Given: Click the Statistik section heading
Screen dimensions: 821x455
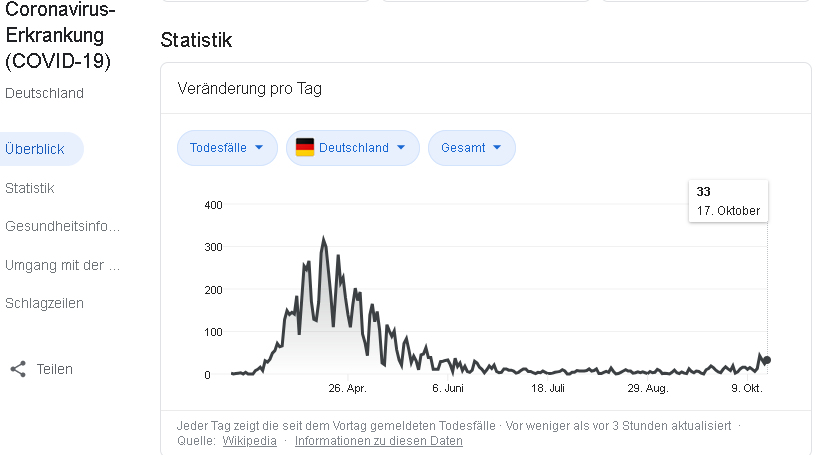Looking at the screenshot, I should 196,40.
